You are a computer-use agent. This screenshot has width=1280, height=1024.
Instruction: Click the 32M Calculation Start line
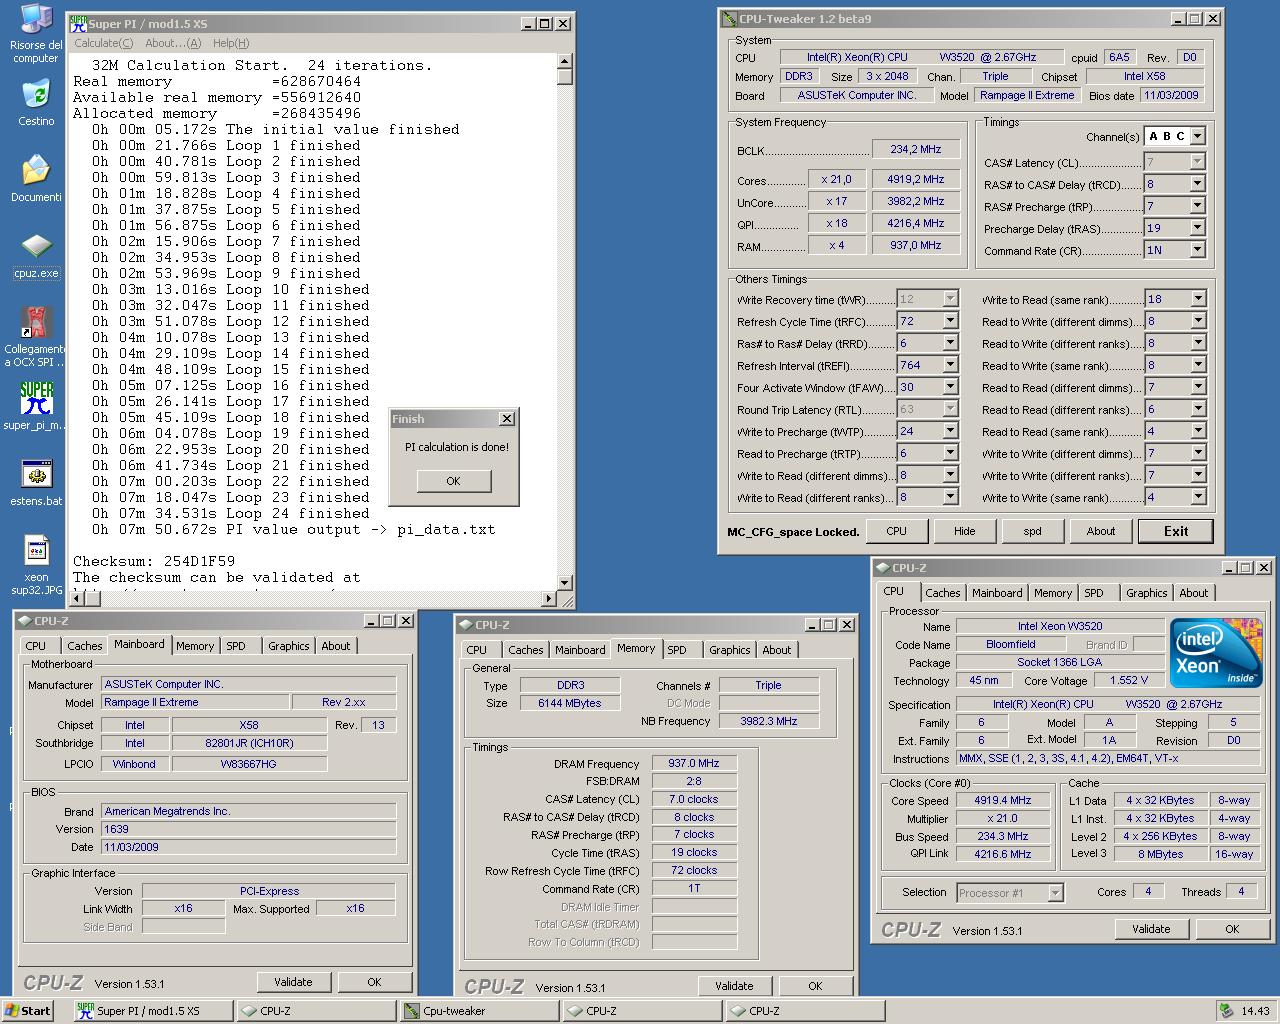pyautogui.click(x=262, y=65)
